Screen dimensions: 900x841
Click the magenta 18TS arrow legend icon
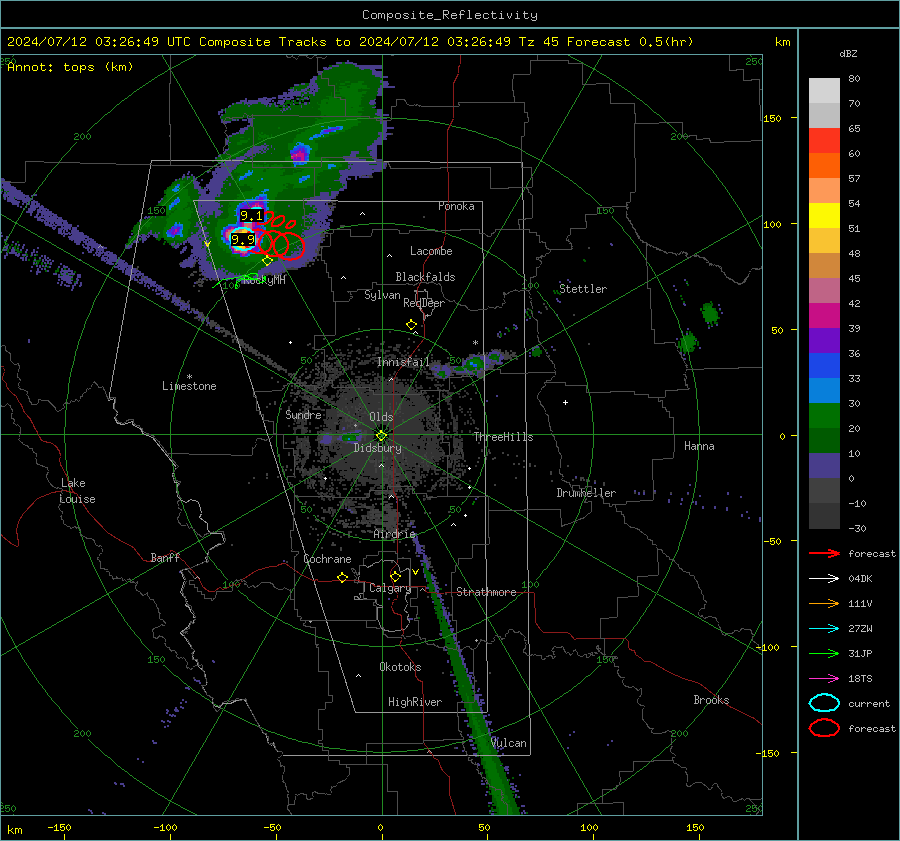(x=824, y=679)
